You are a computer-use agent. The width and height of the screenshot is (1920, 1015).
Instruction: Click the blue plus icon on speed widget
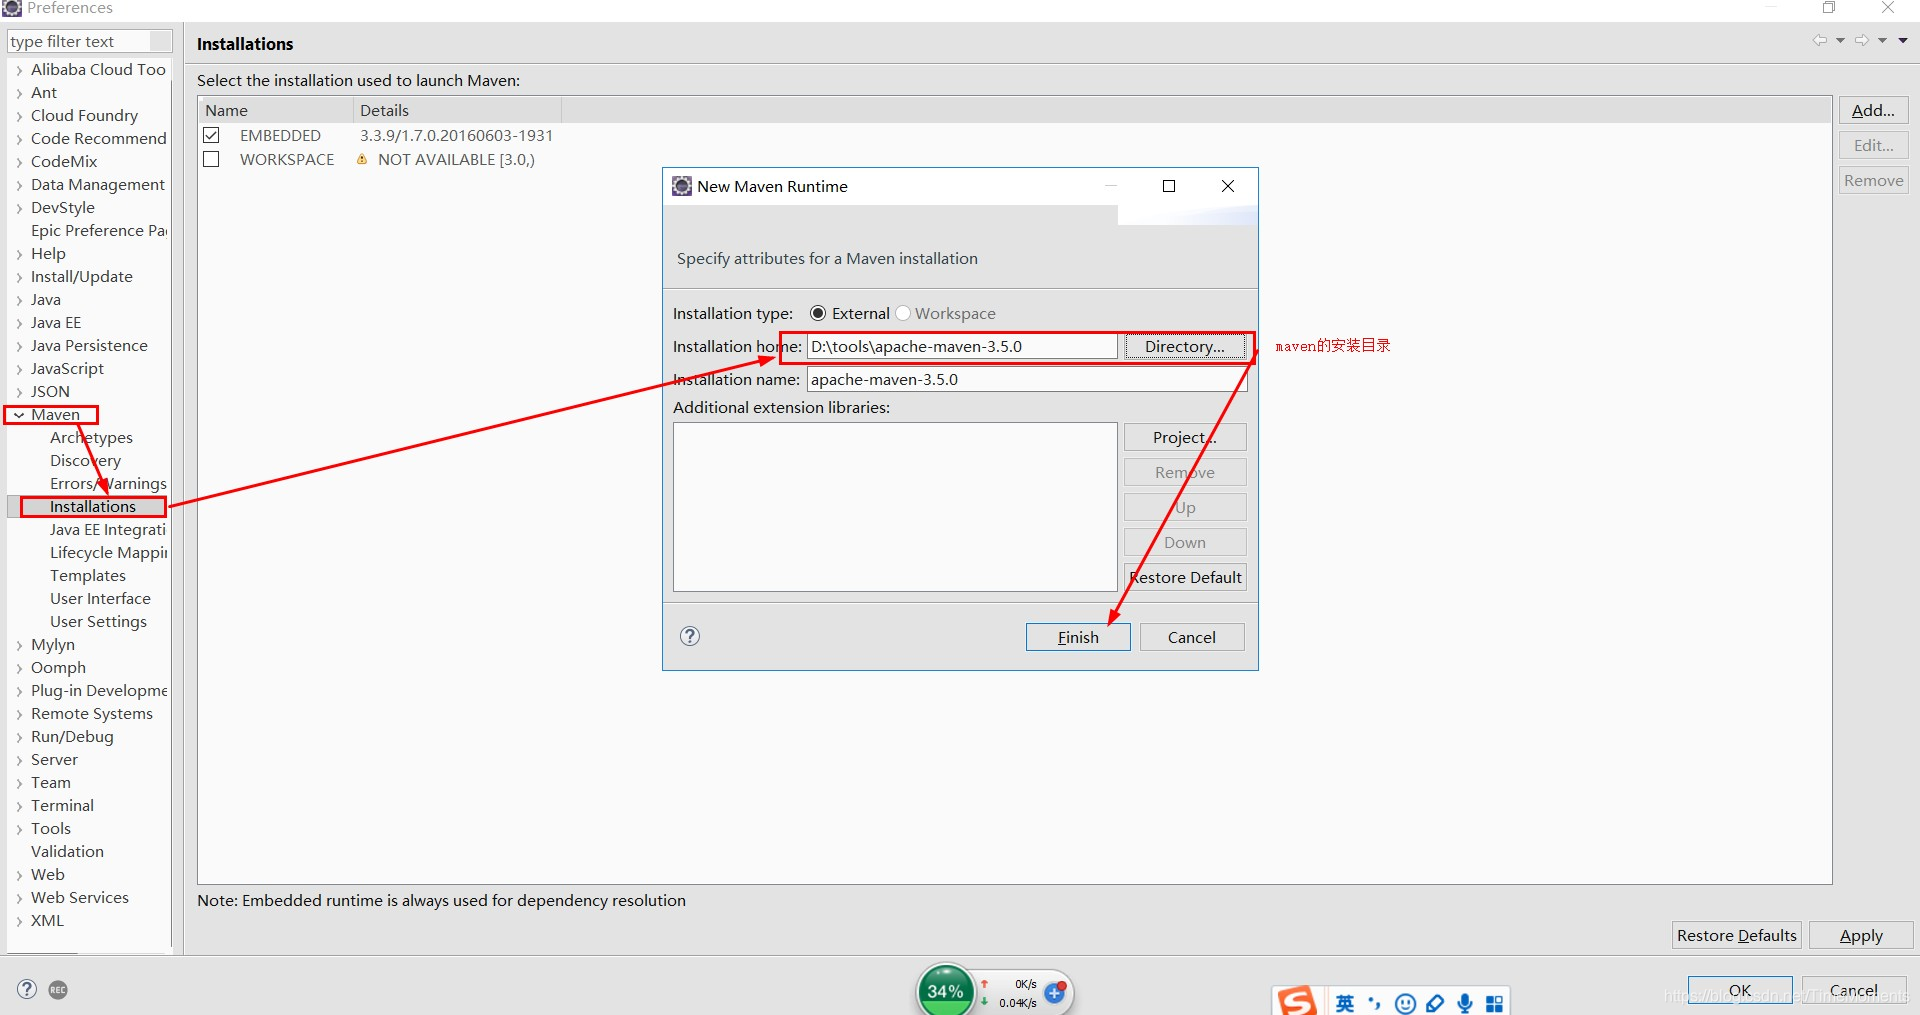pyautogui.click(x=1055, y=992)
